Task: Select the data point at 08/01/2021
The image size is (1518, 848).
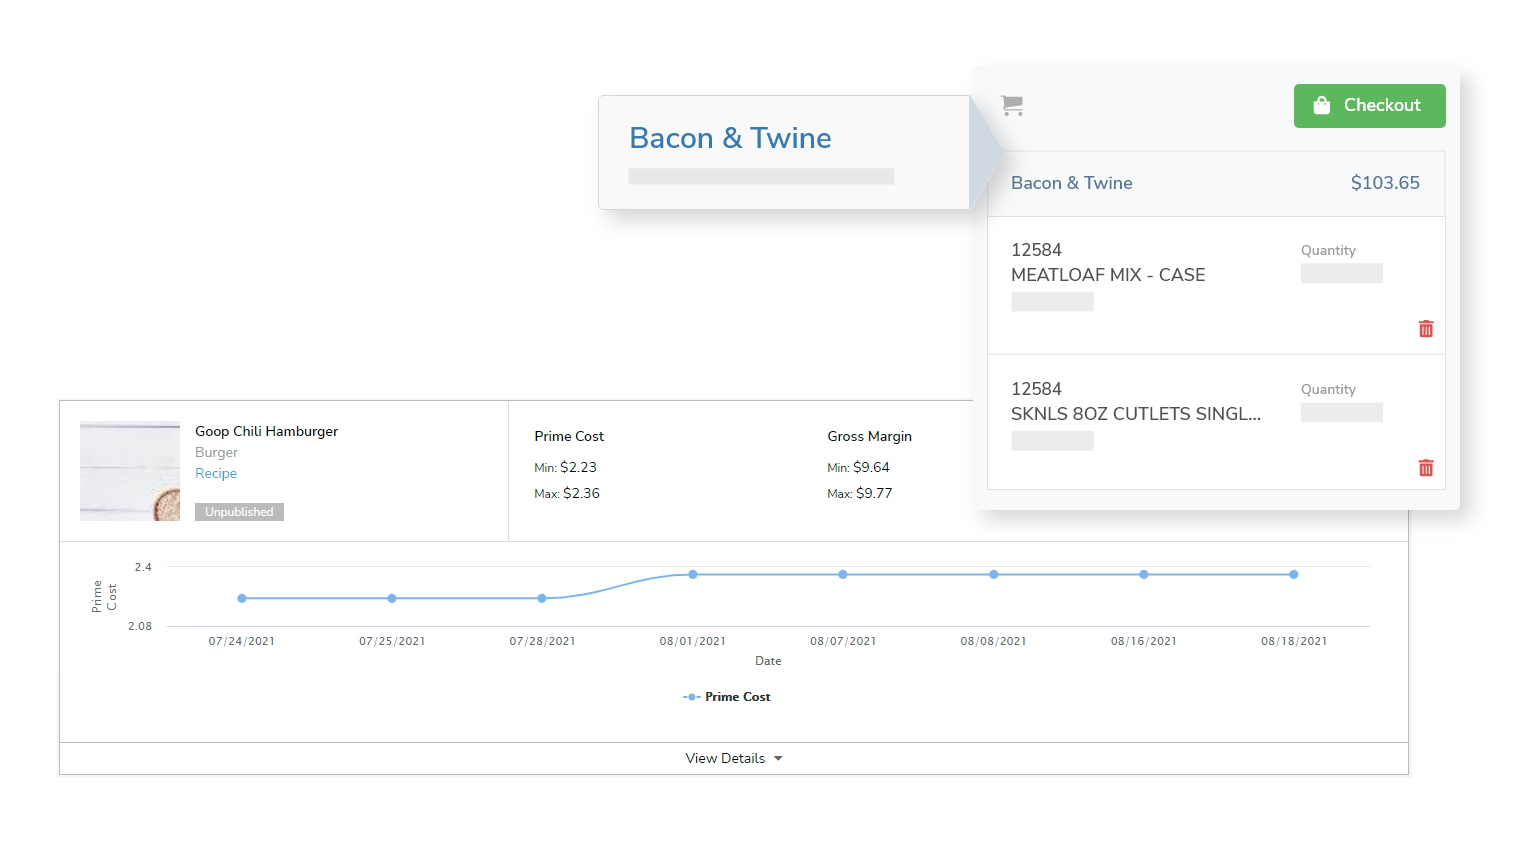Action: pyautogui.click(x=692, y=574)
